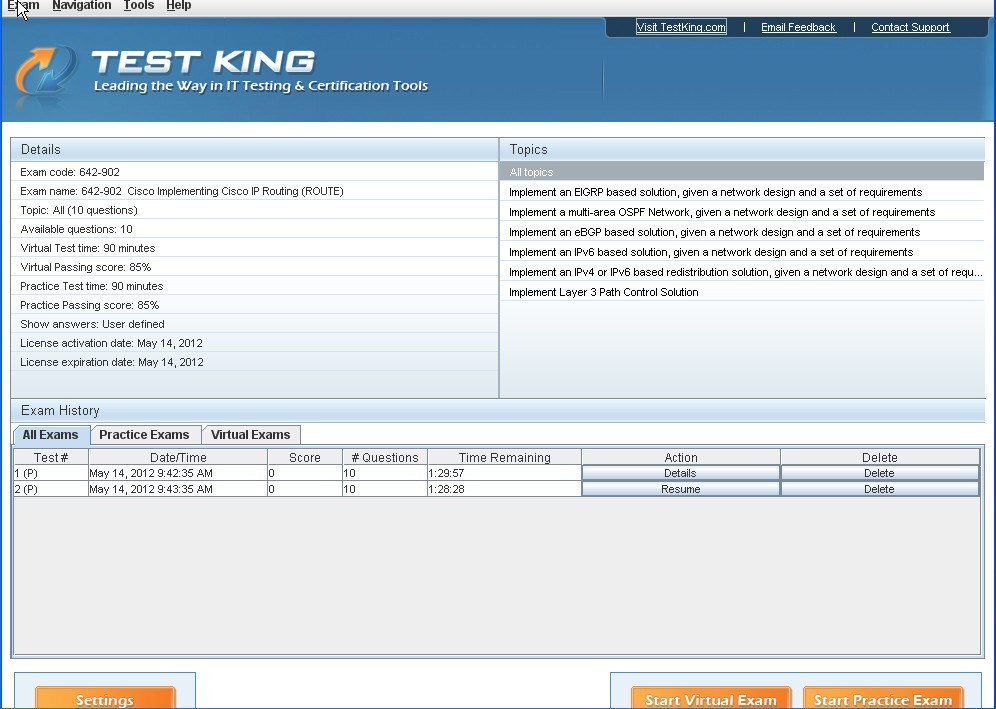Sort by the # Questions column header

tap(385, 457)
